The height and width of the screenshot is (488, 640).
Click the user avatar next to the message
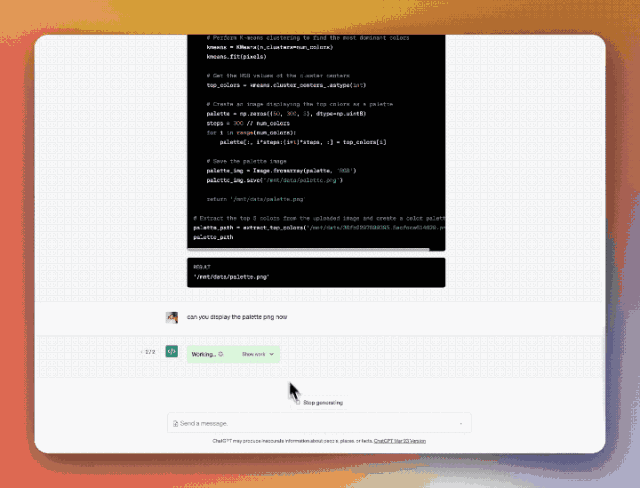pyautogui.click(x=172, y=316)
